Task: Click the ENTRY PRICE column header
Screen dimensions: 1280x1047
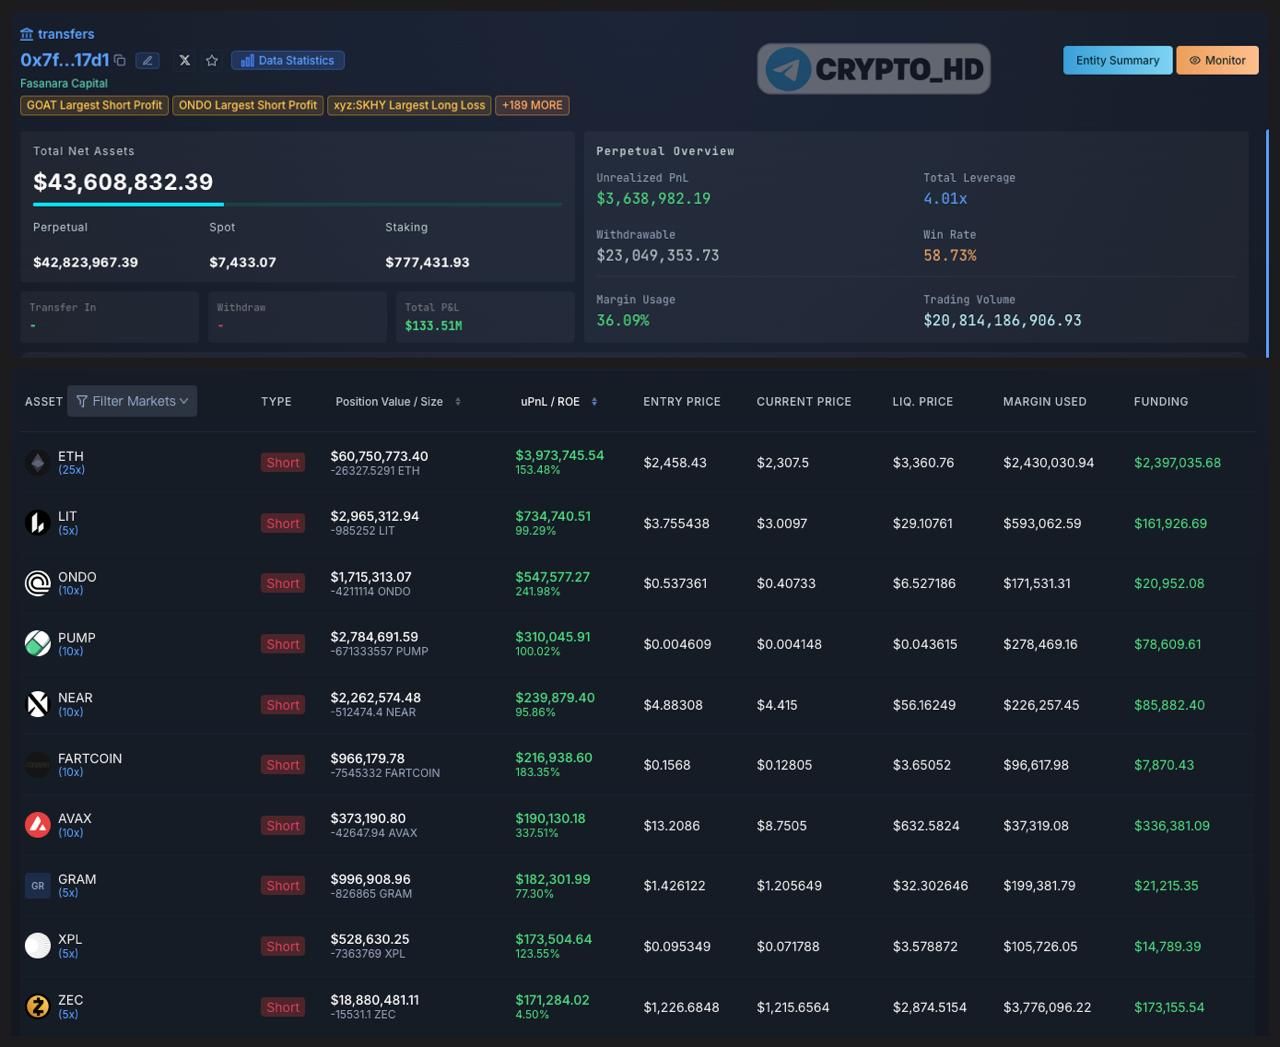Action: pyautogui.click(x=682, y=401)
